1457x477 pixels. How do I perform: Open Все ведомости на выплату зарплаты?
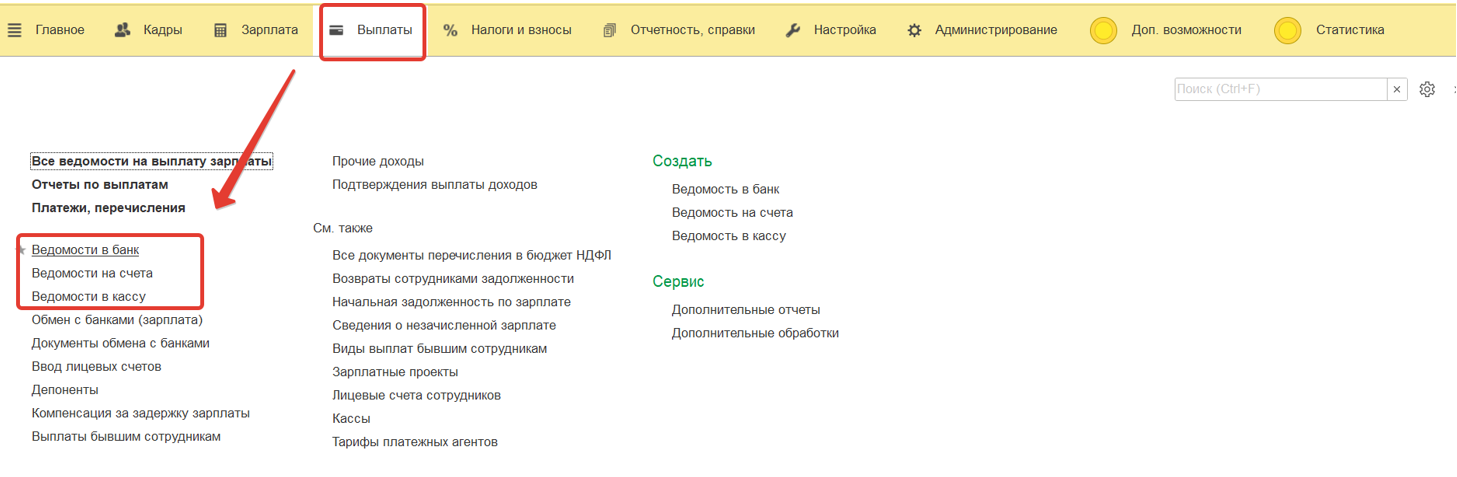coord(151,161)
